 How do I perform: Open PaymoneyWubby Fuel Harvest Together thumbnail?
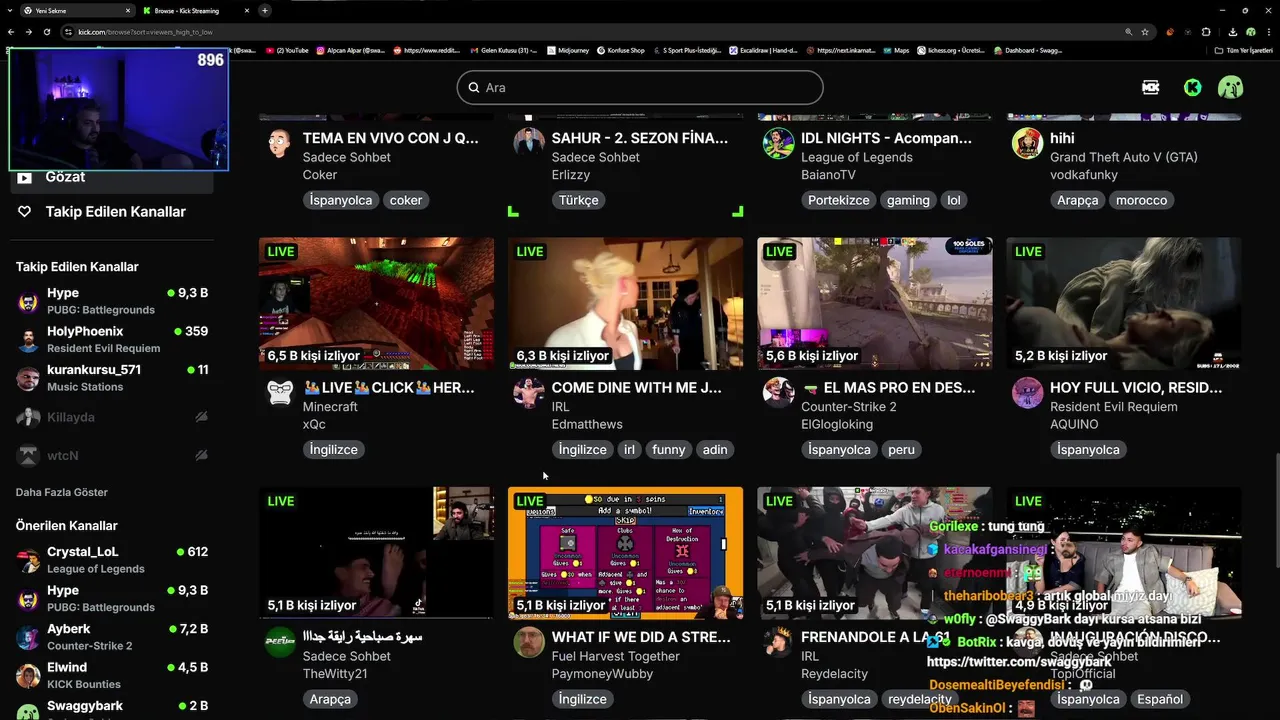point(625,553)
